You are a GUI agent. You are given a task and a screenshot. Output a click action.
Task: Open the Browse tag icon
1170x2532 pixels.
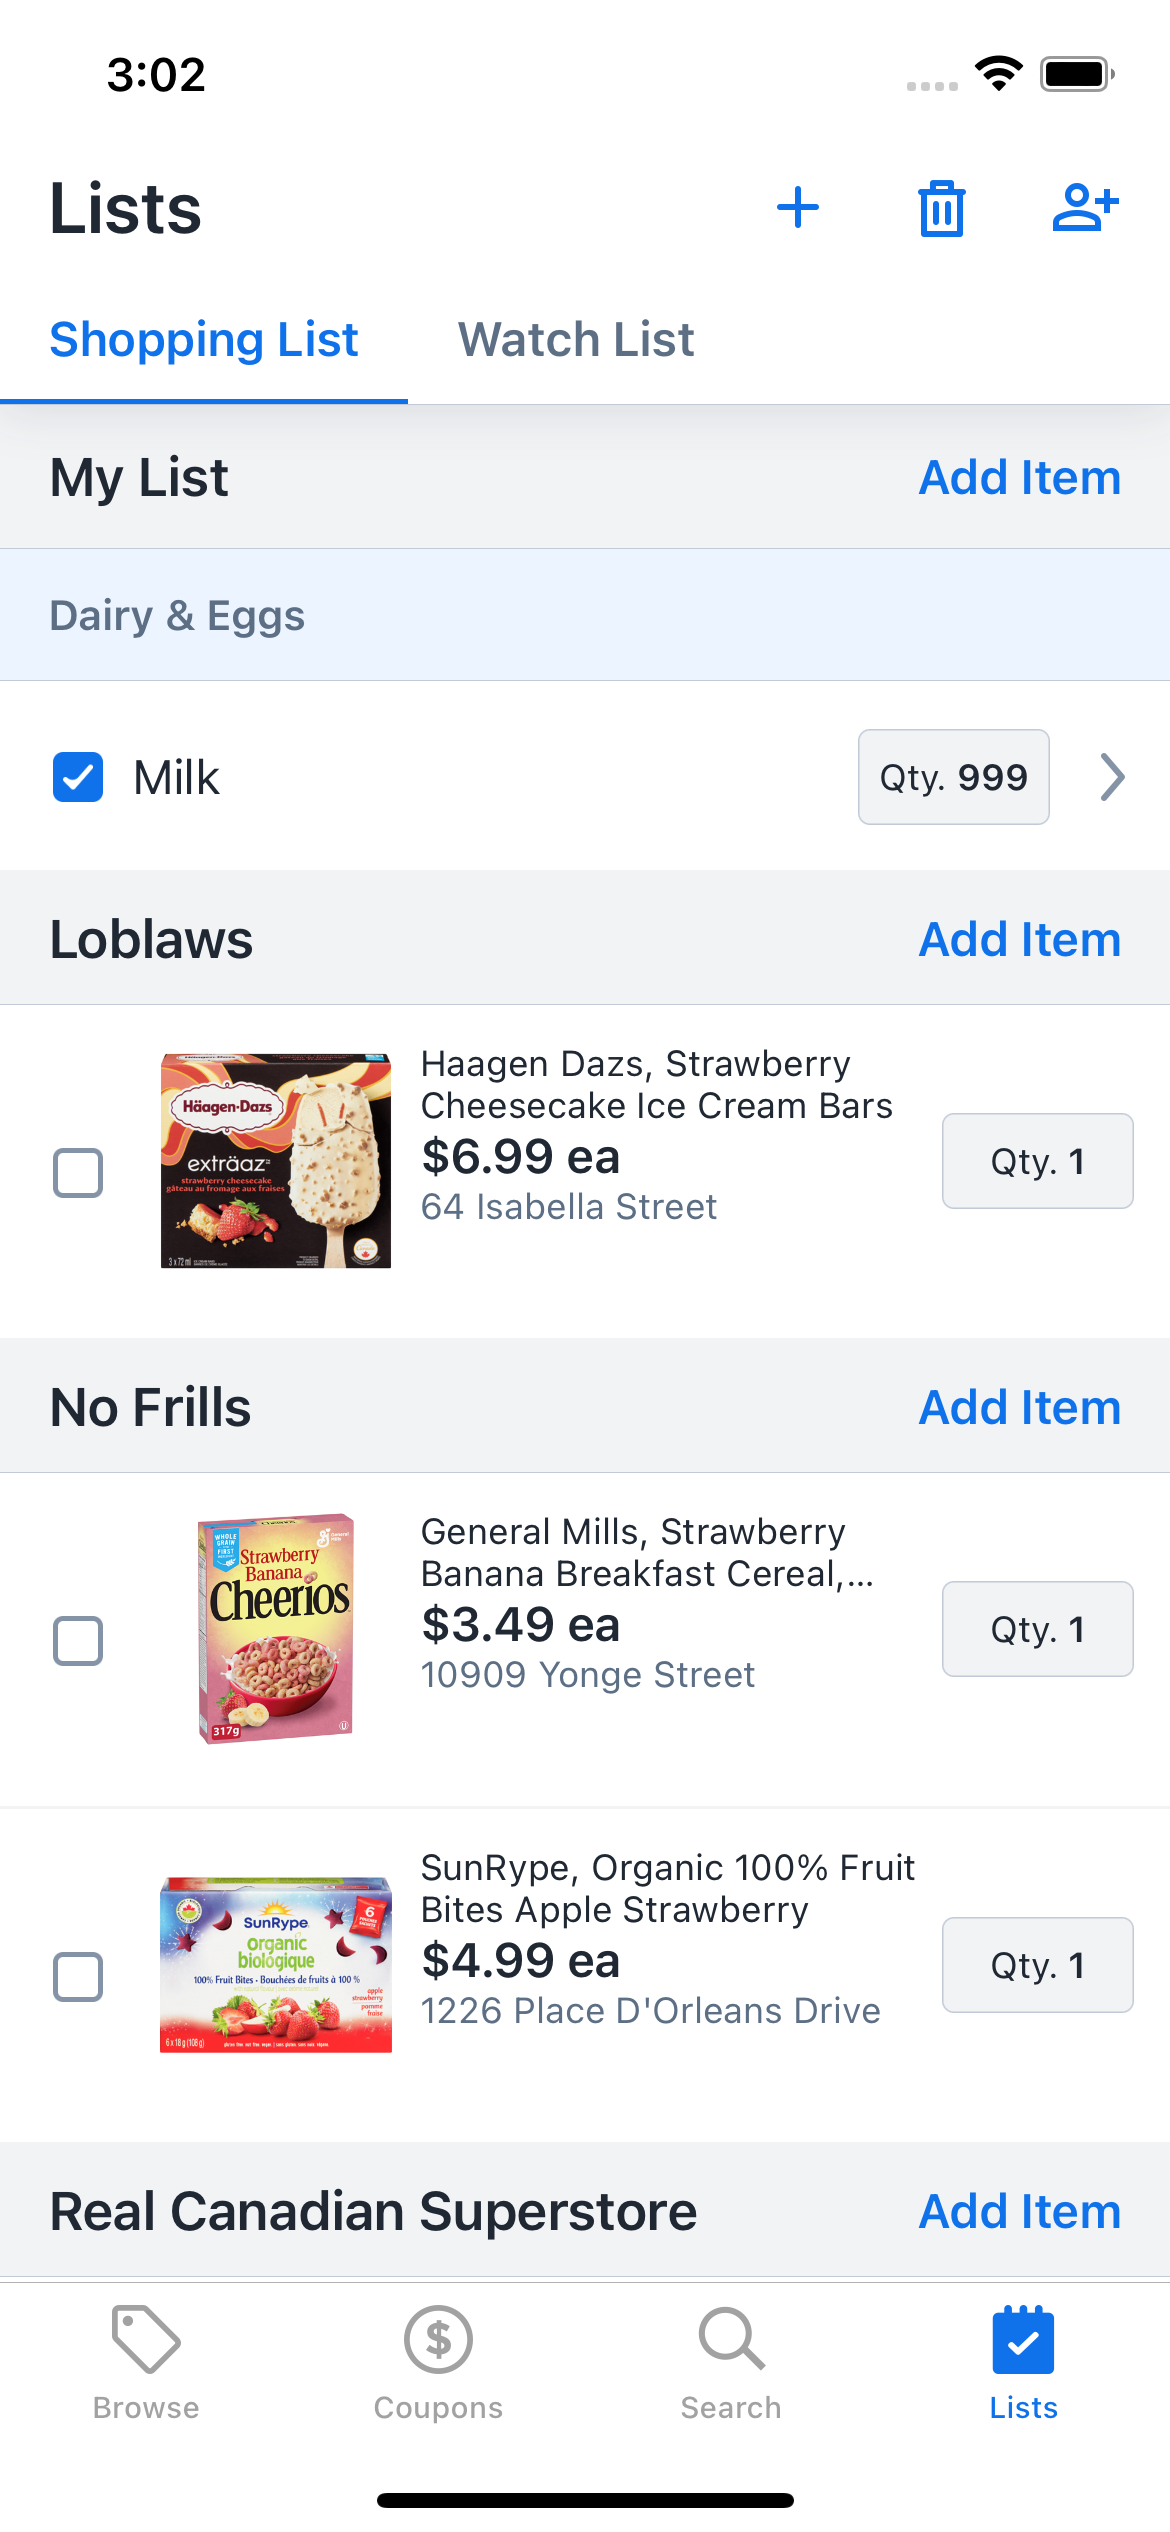146,2338
